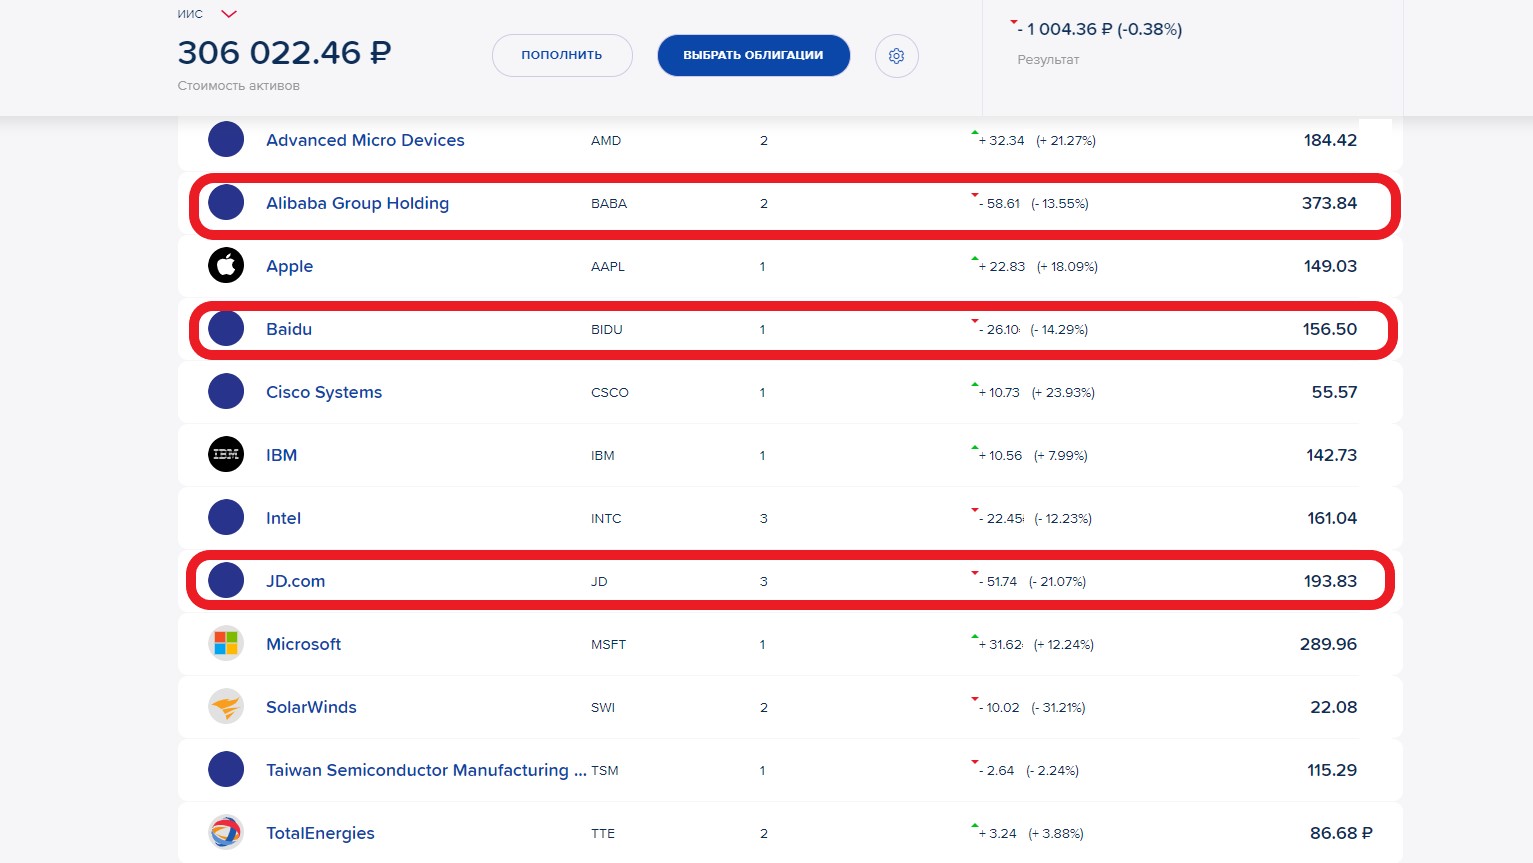Click the INTC ticker text
1533x863 pixels.
click(x=606, y=519)
